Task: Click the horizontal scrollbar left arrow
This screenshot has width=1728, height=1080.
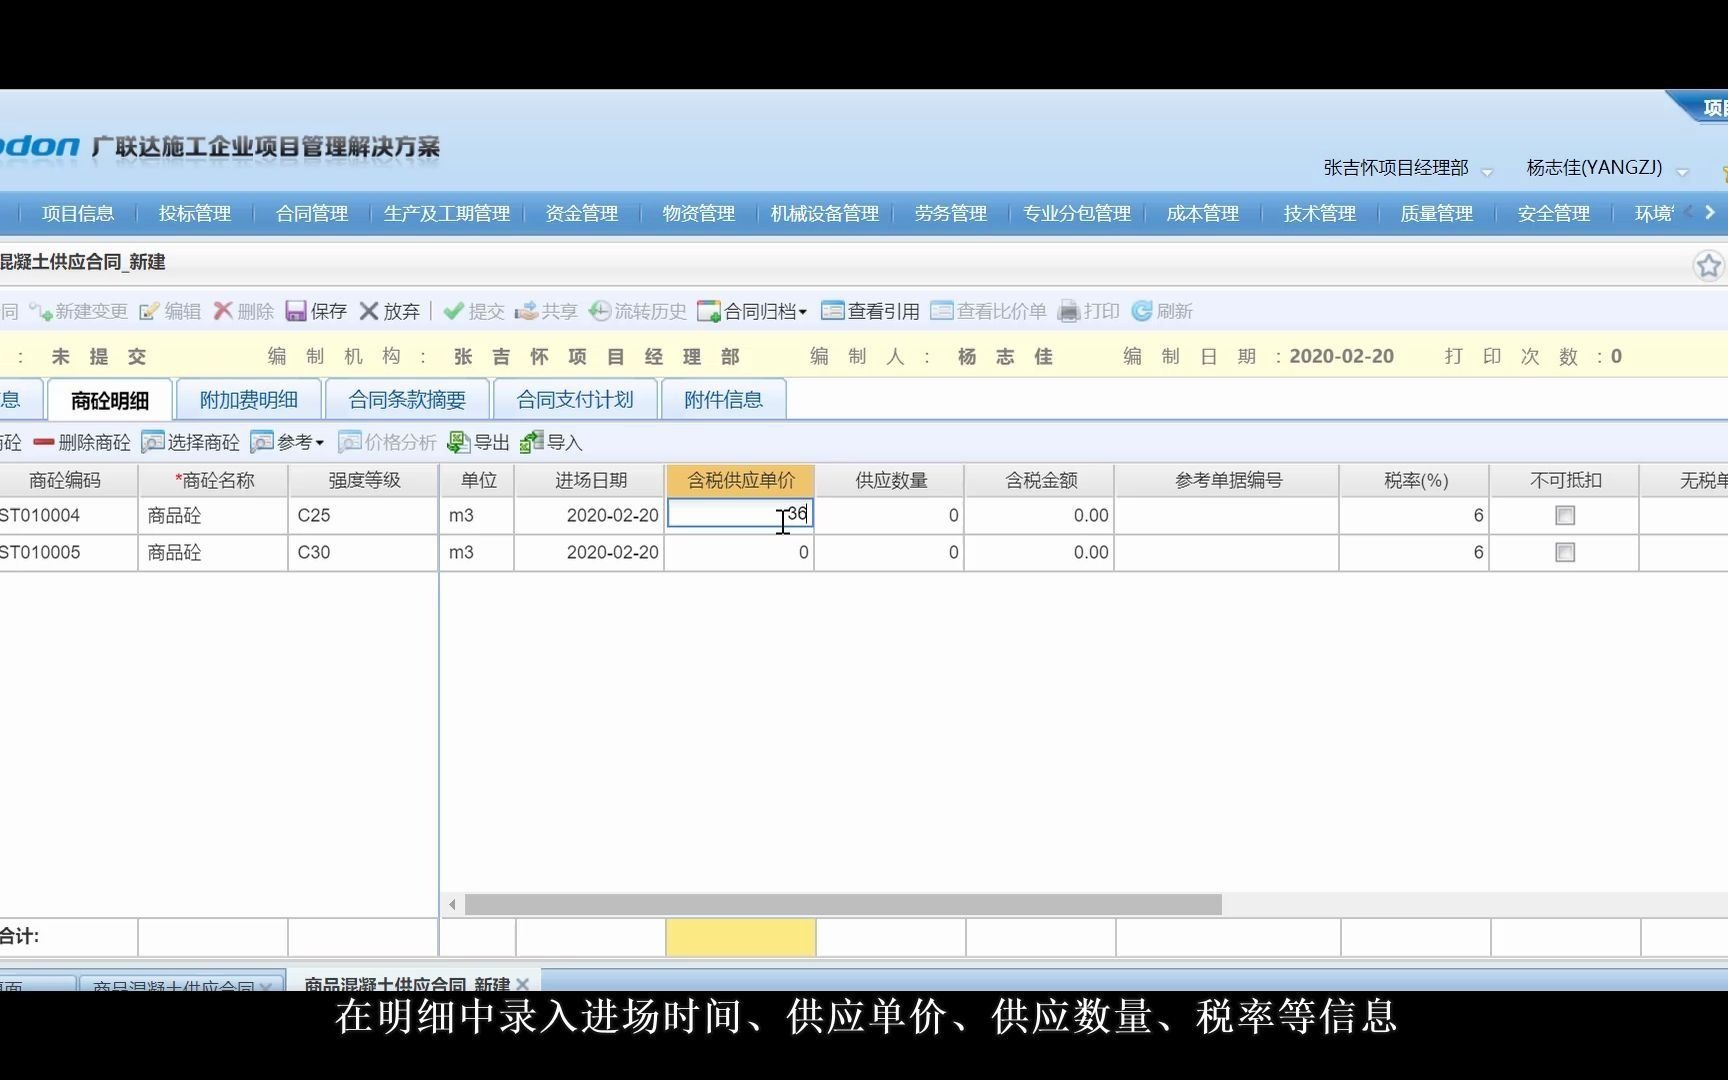Action: [452, 905]
